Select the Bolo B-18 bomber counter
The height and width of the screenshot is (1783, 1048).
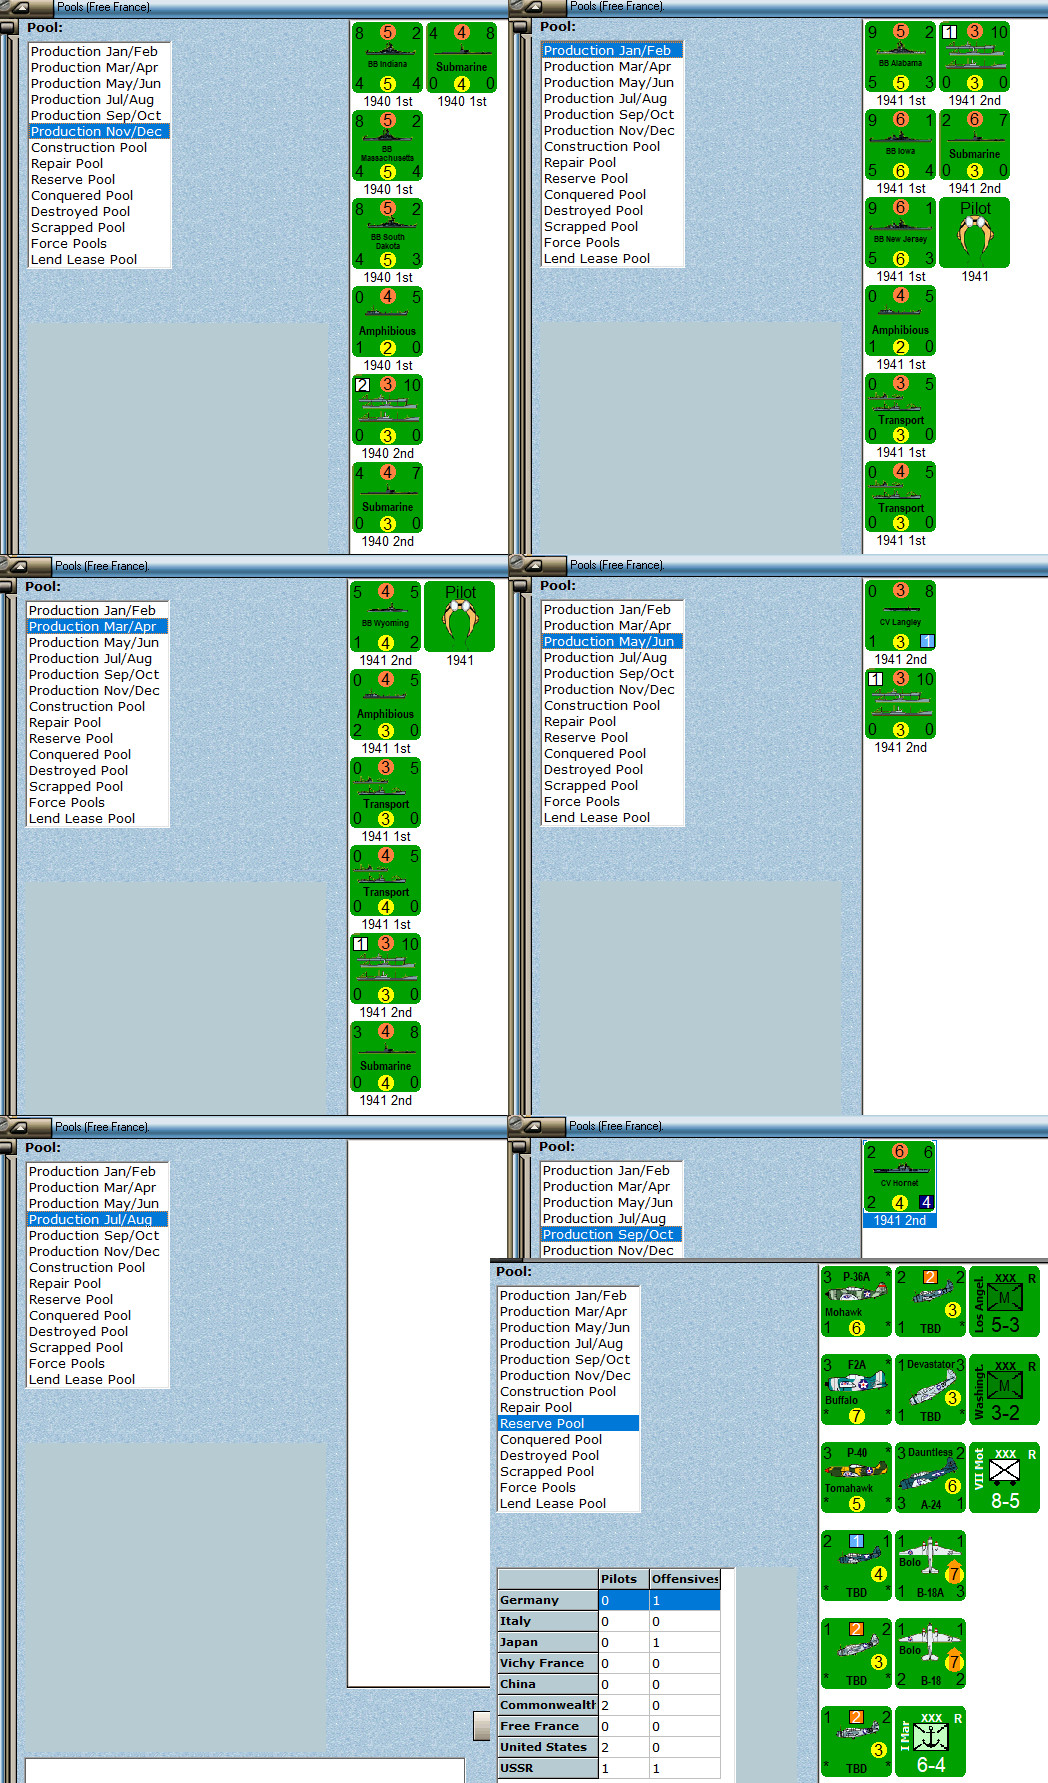pos(931,1653)
